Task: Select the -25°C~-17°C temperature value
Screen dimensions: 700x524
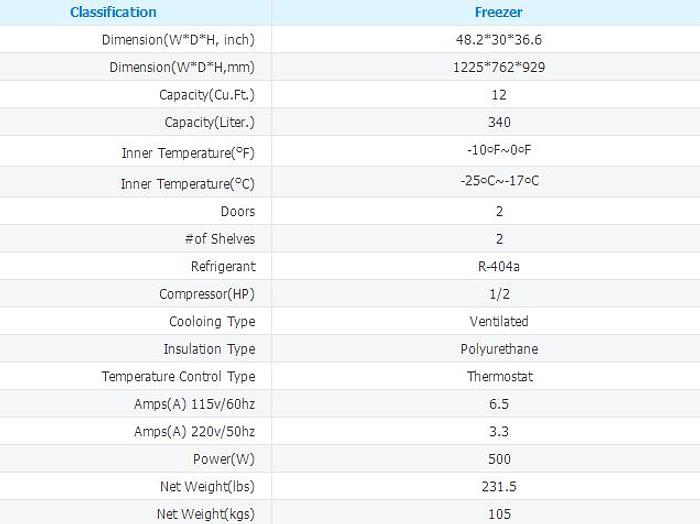Action: point(499,183)
